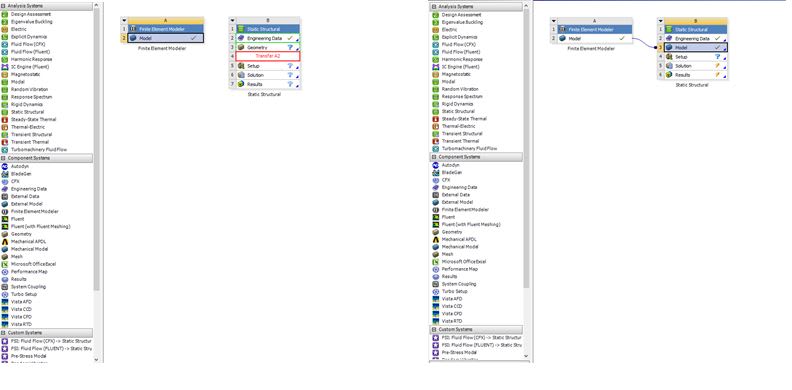Click Harmonic Response icon in left toolbox
The height and width of the screenshot is (390, 792).
coord(5,59)
